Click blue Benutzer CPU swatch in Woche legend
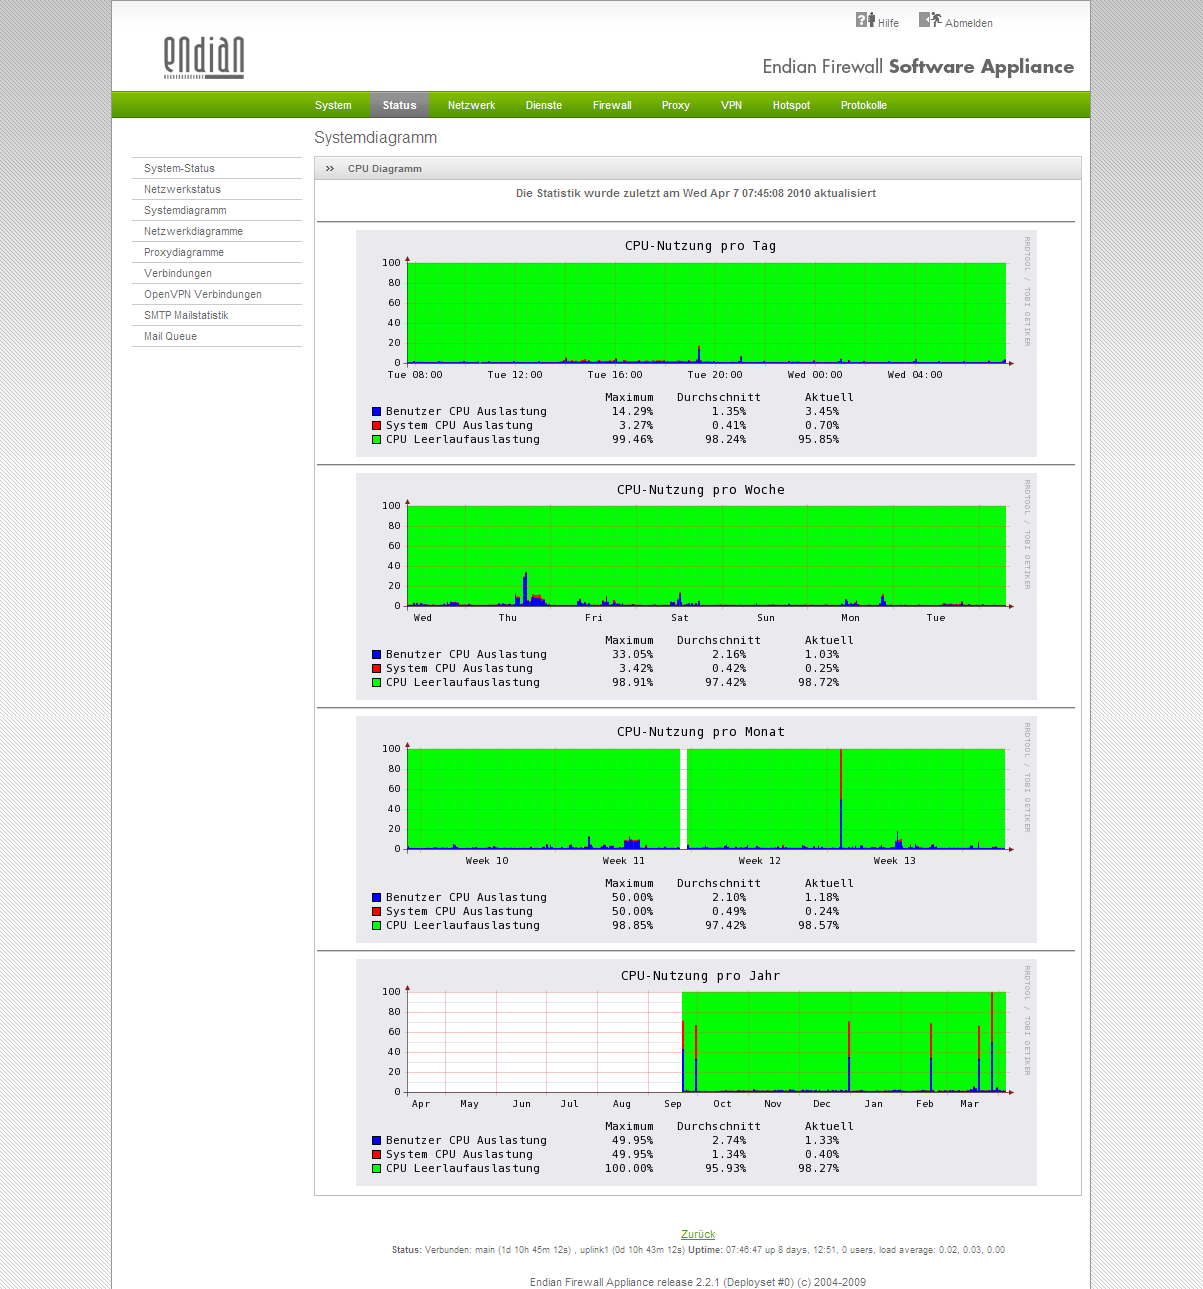The height and width of the screenshot is (1289, 1203). point(377,654)
